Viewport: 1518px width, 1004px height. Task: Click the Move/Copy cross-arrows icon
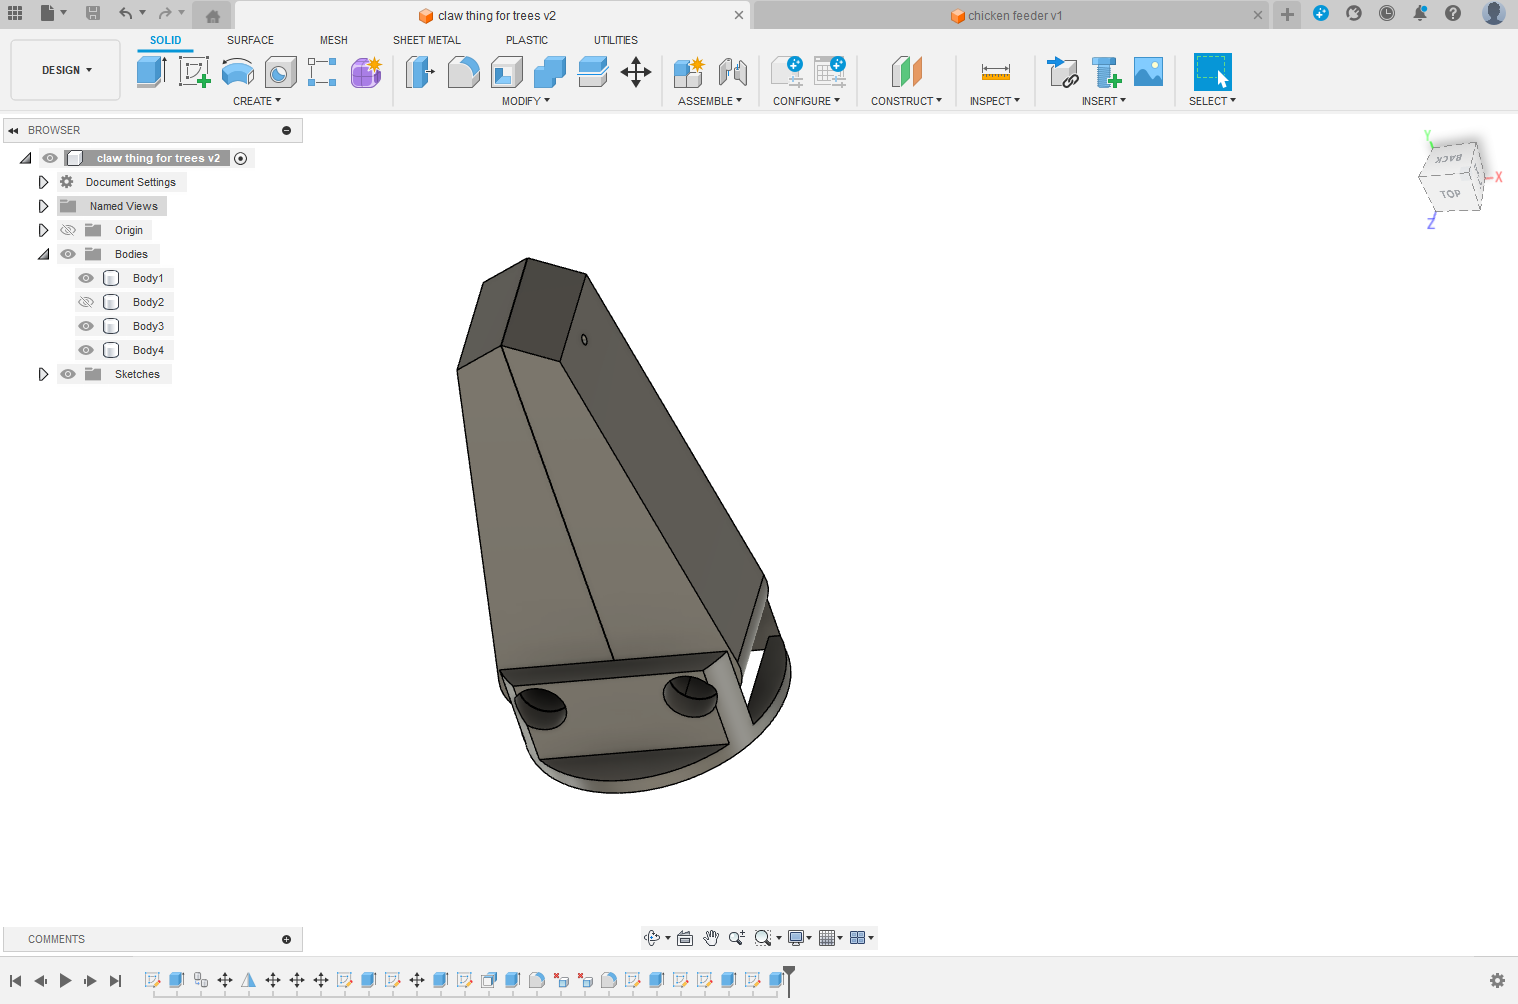point(636,72)
